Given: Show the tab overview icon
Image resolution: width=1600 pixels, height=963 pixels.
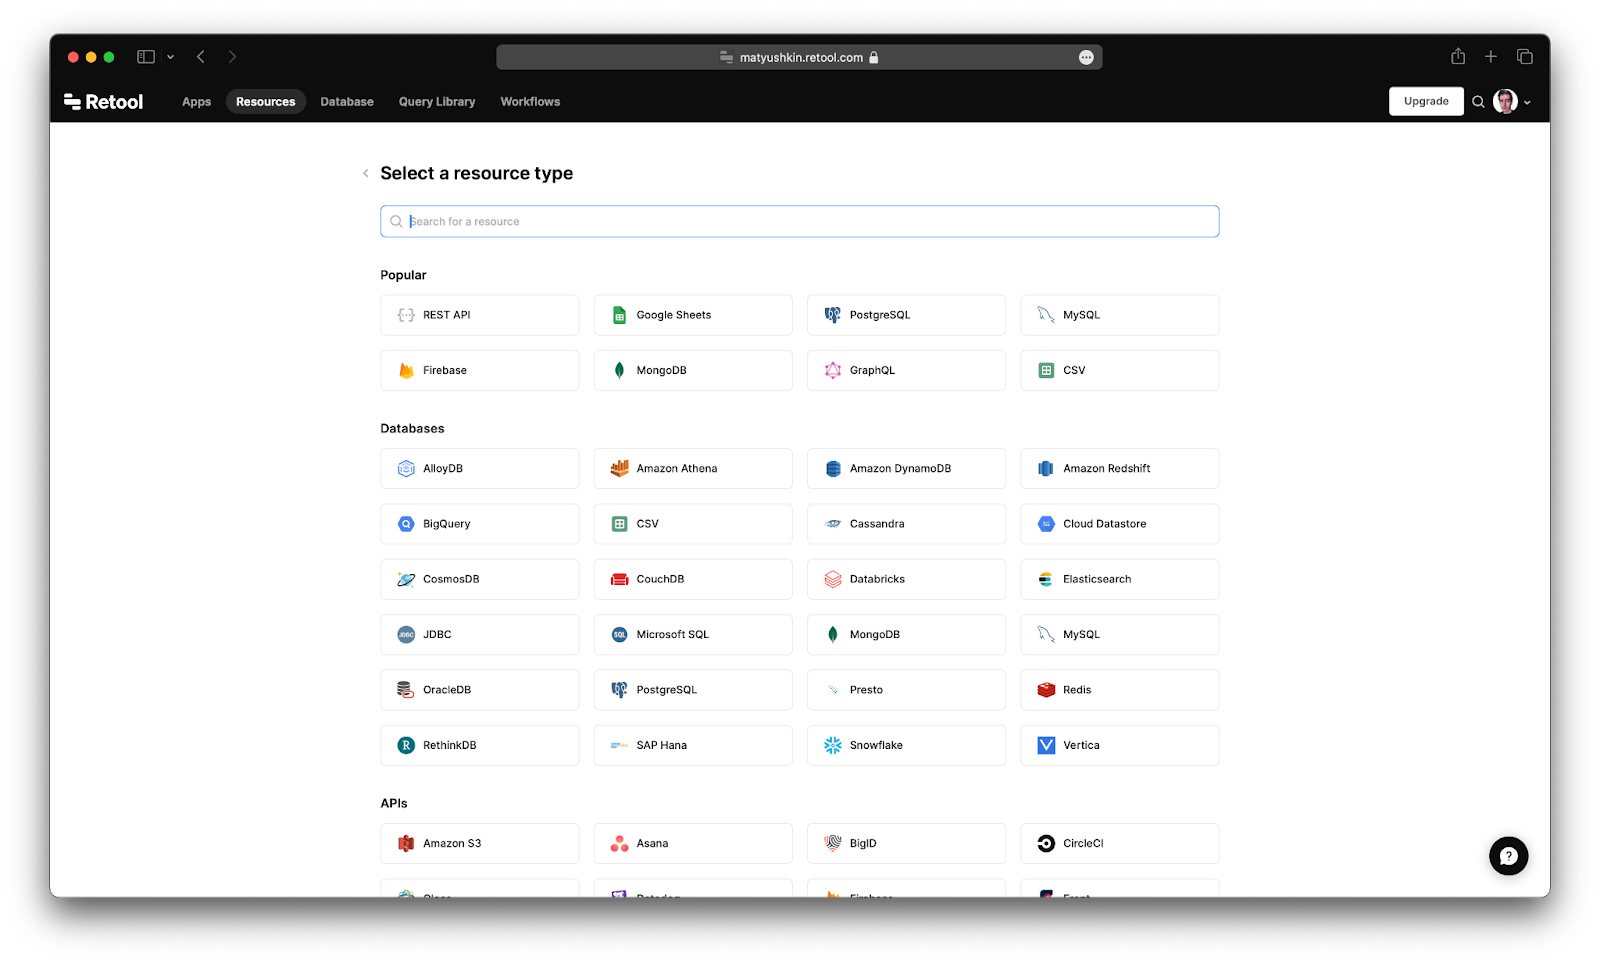Looking at the screenshot, I should 1525,57.
